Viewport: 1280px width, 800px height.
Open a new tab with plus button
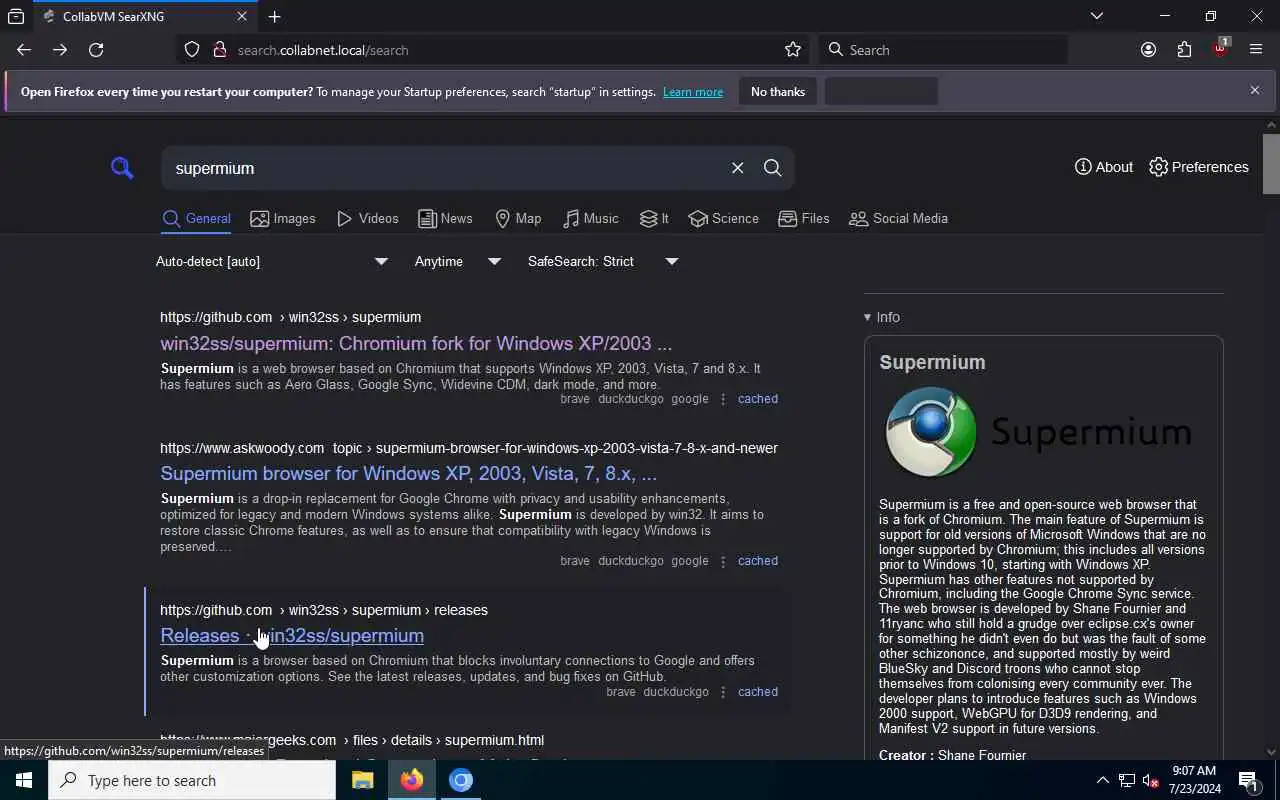[274, 16]
